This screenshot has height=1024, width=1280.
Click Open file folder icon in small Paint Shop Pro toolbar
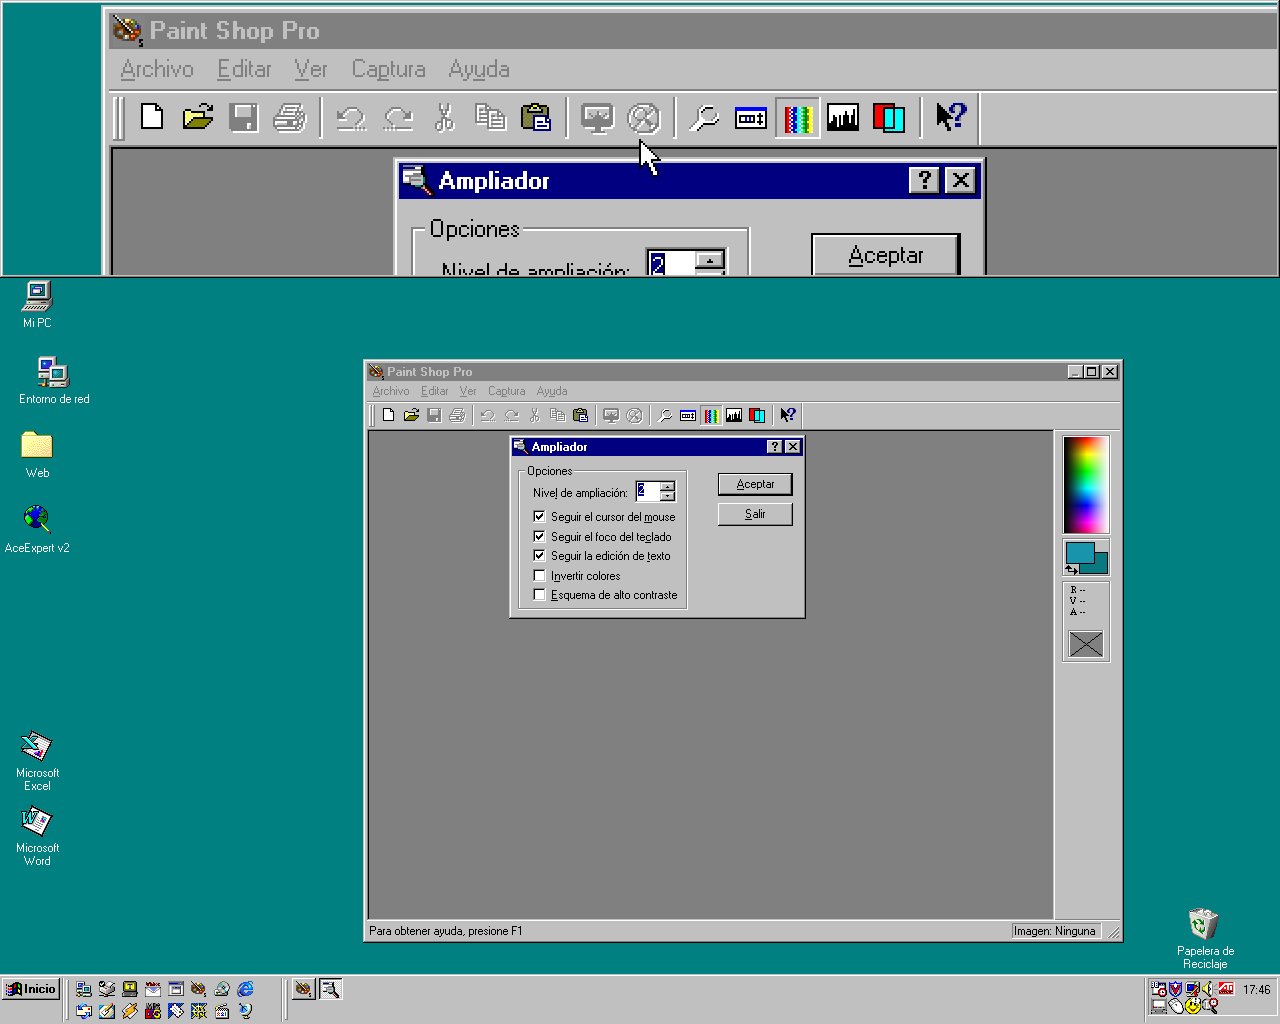click(x=411, y=415)
